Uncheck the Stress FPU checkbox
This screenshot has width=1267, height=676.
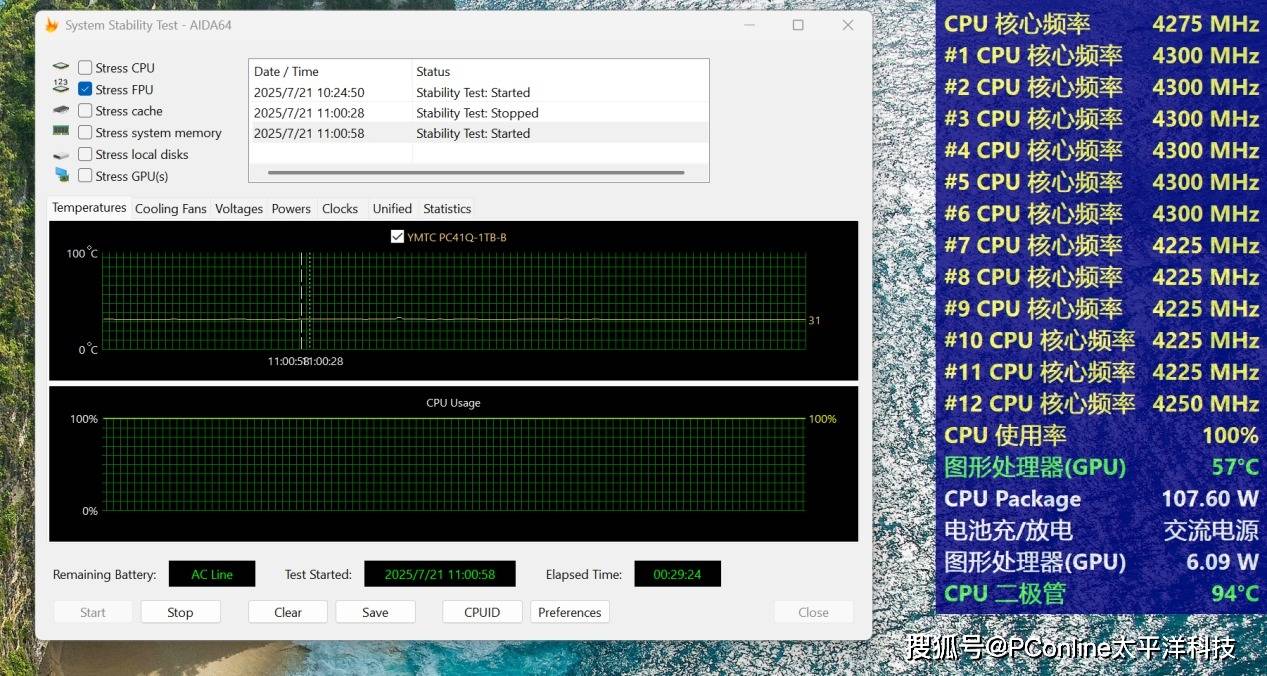pyautogui.click(x=85, y=89)
